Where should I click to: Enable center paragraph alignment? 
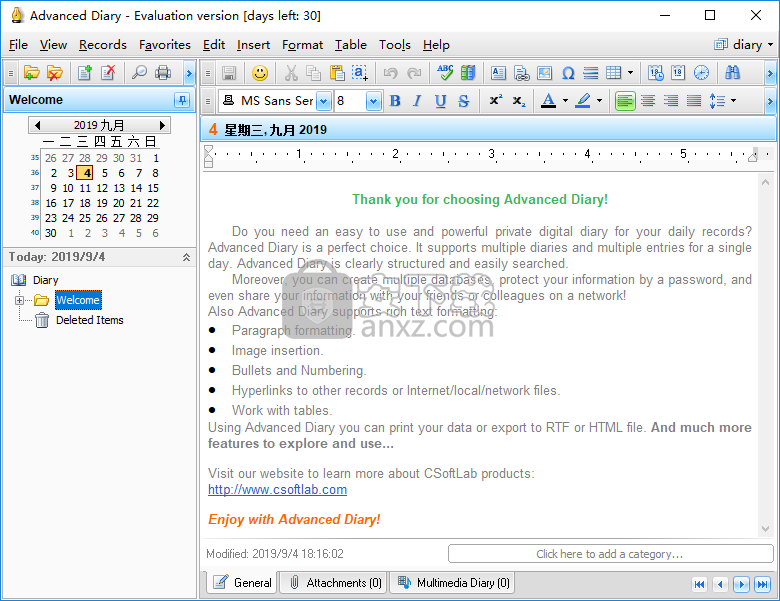click(648, 101)
